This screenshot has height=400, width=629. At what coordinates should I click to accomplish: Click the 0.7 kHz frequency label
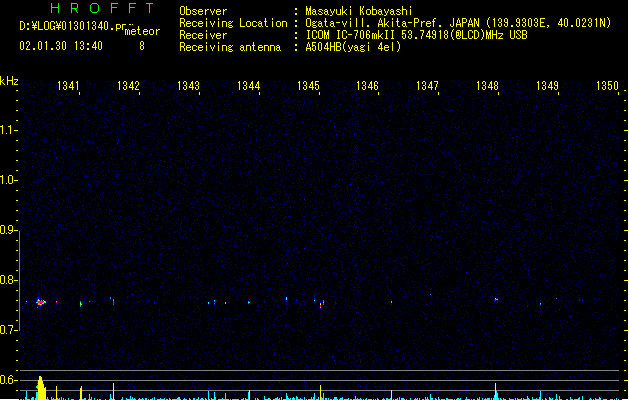8,330
